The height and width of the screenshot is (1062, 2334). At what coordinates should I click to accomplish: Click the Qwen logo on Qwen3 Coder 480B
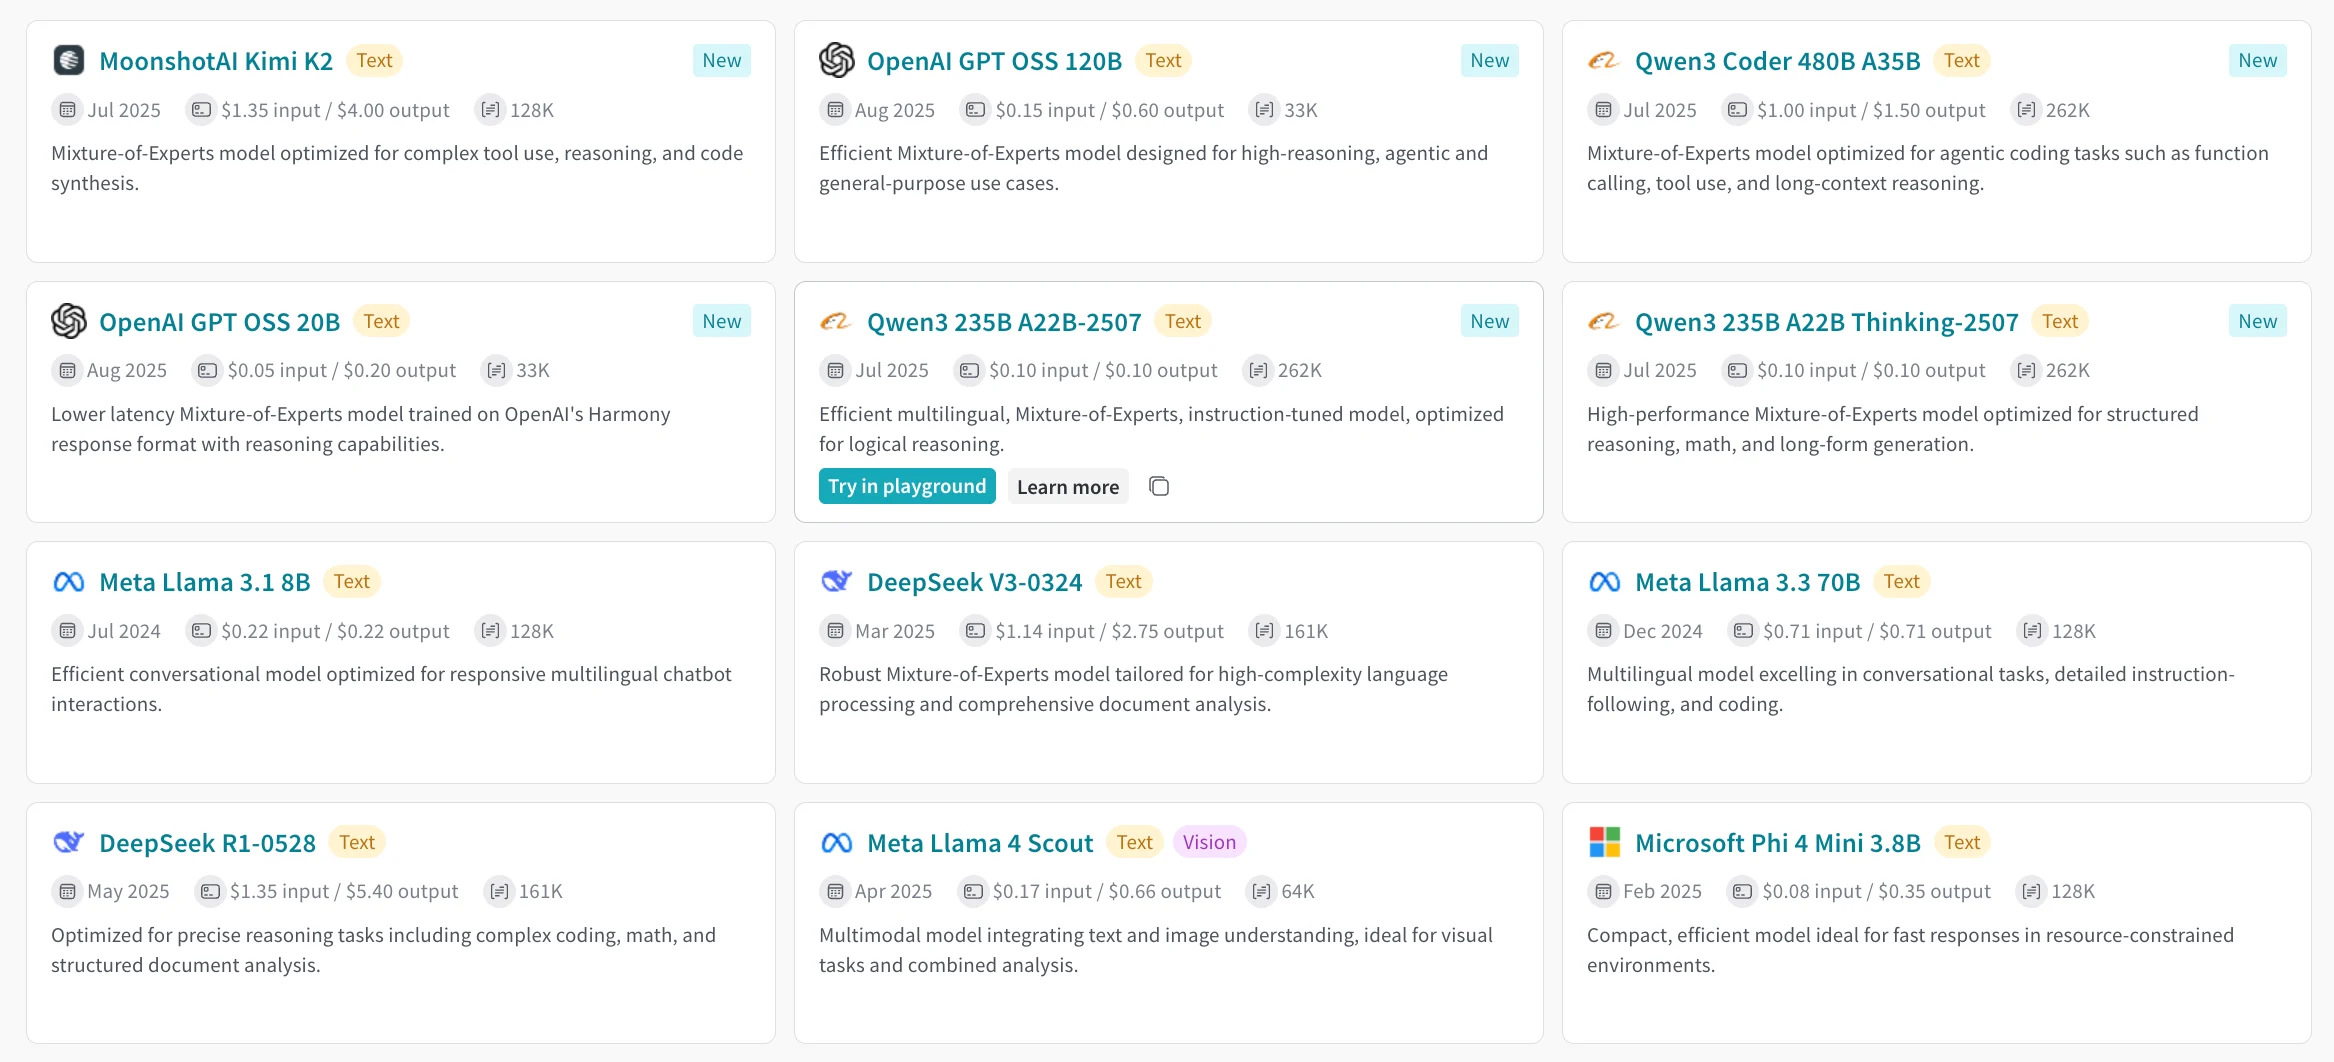[x=1604, y=61]
